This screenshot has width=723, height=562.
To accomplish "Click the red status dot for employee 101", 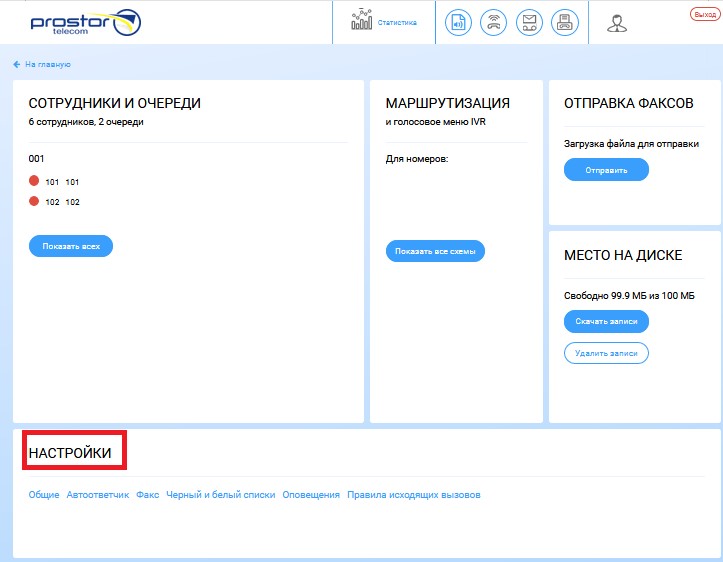I will pyautogui.click(x=34, y=181).
